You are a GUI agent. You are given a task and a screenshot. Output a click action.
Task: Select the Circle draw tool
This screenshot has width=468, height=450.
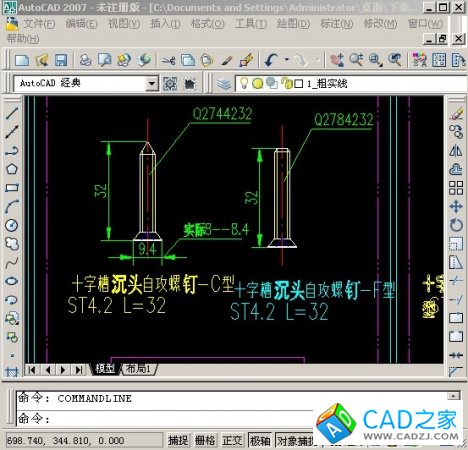(12, 225)
